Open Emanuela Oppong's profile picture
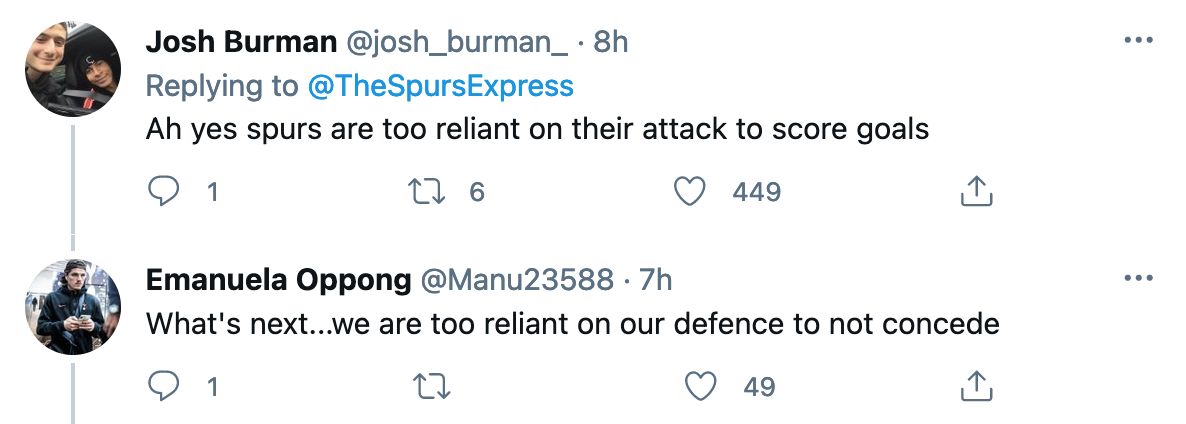This screenshot has width=1186, height=424. [73, 306]
